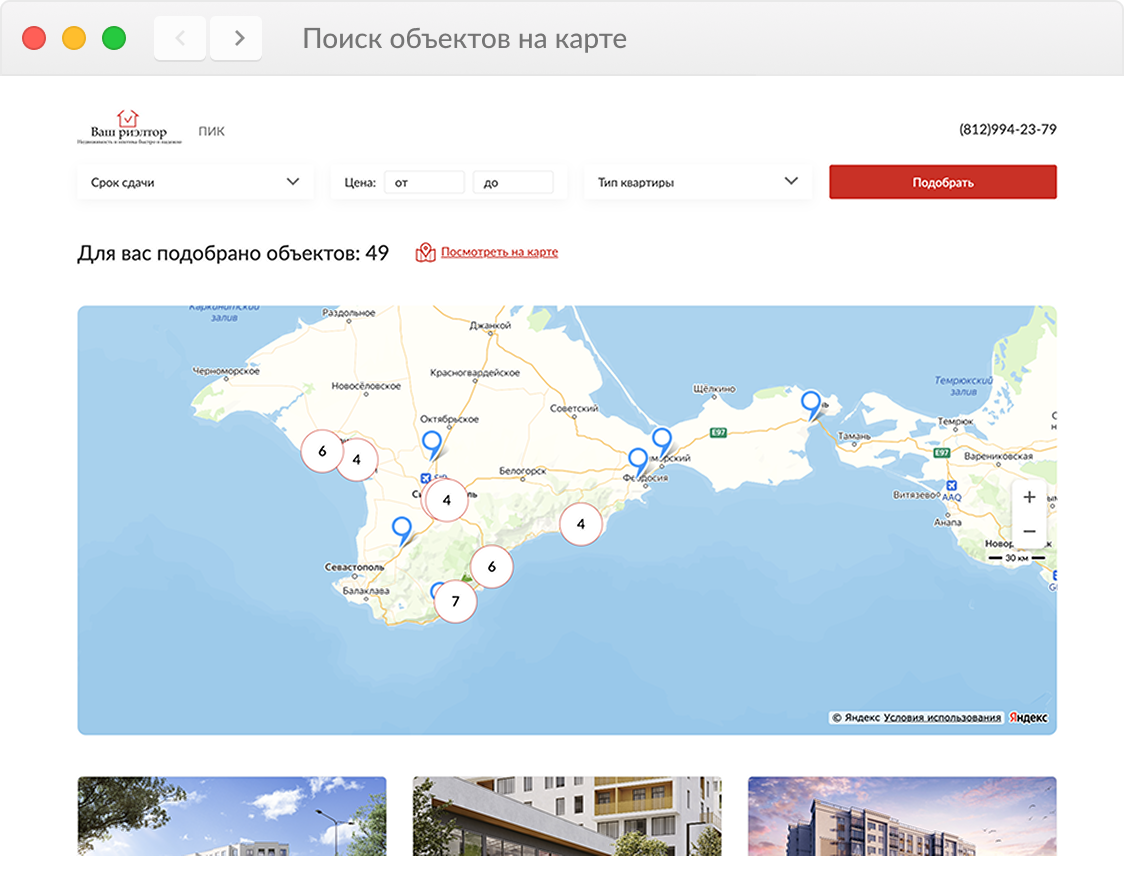Open the Условия использования map link

(942, 718)
